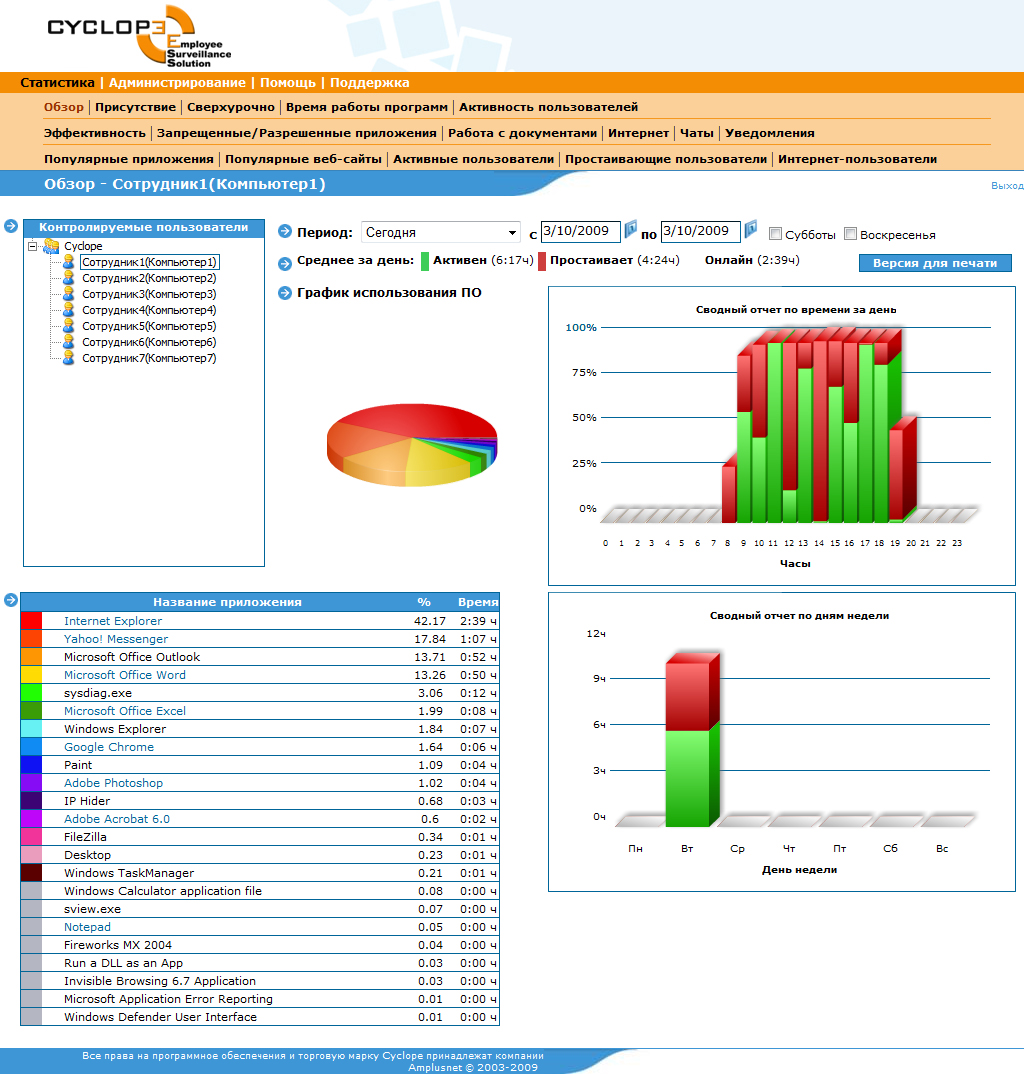Open the Помощь menu
1024x1074 pixels.
pos(288,83)
